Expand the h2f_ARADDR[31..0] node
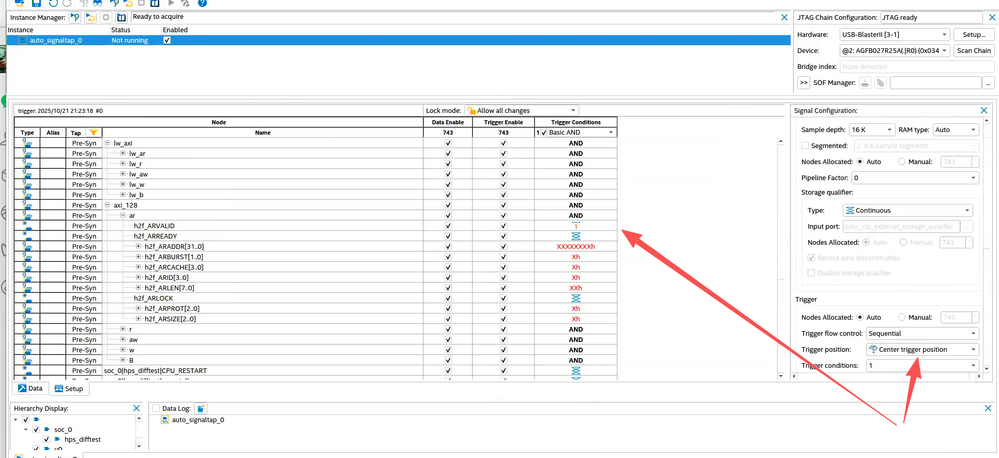 pos(138,246)
